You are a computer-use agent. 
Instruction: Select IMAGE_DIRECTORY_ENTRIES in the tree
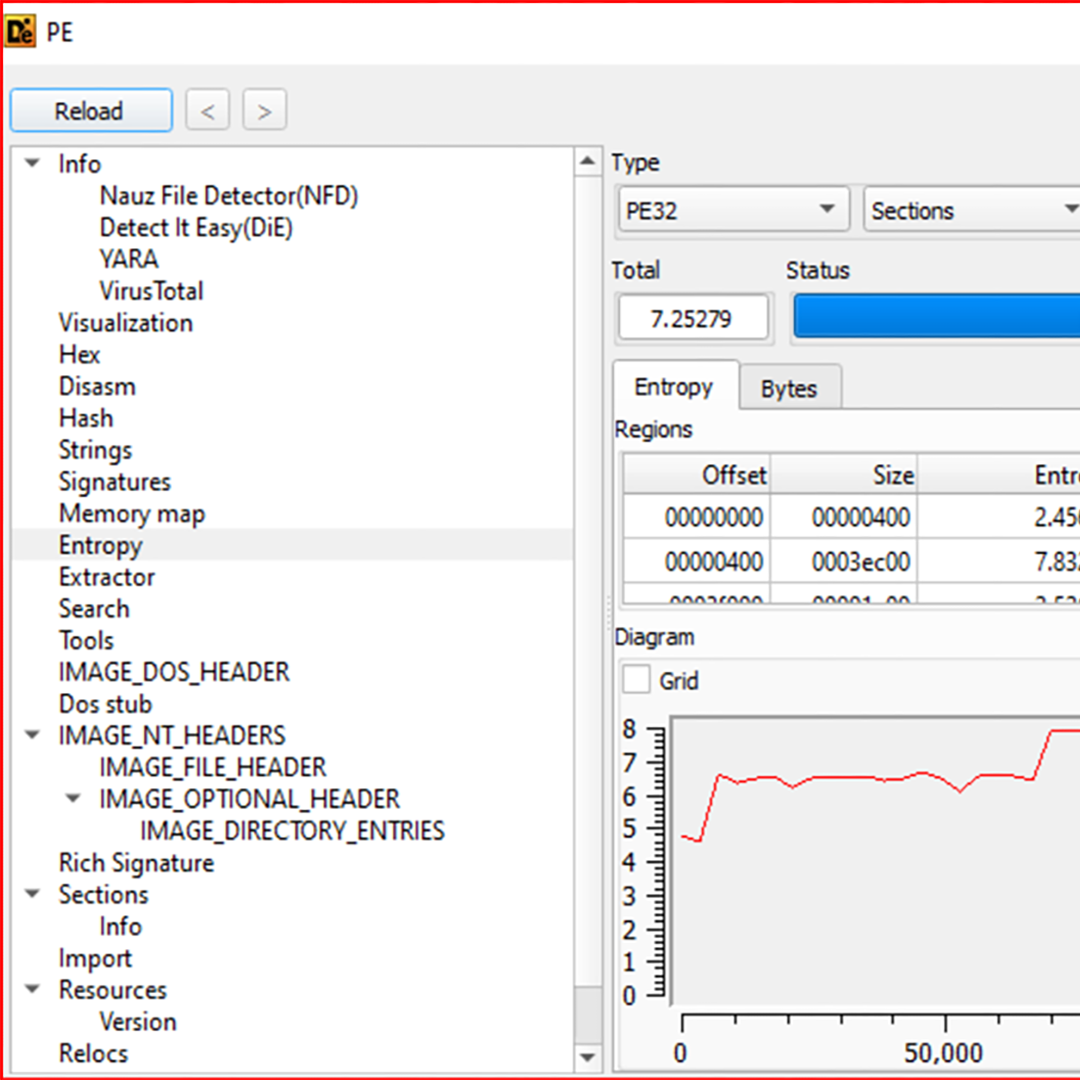coord(293,831)
